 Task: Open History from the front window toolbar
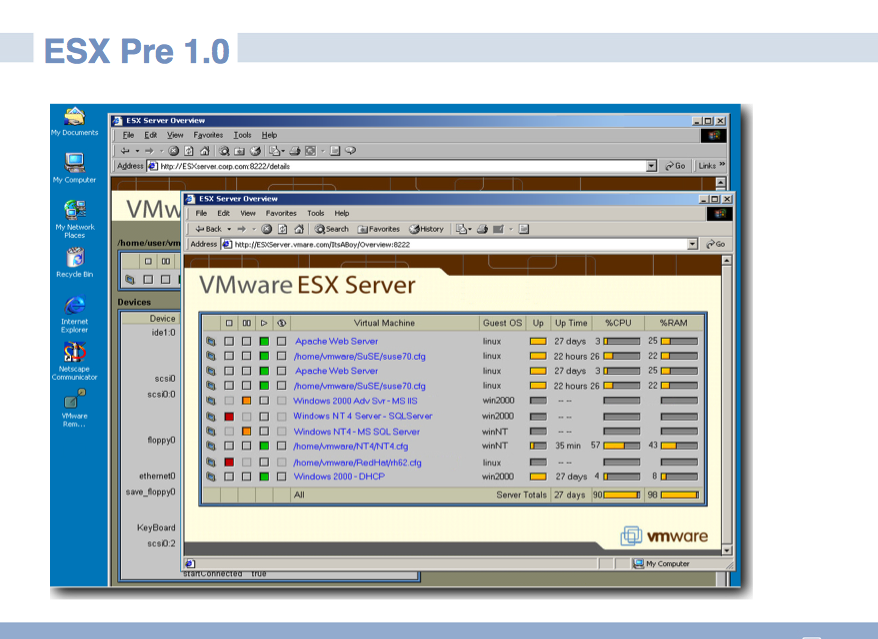[x=426, y=229]
